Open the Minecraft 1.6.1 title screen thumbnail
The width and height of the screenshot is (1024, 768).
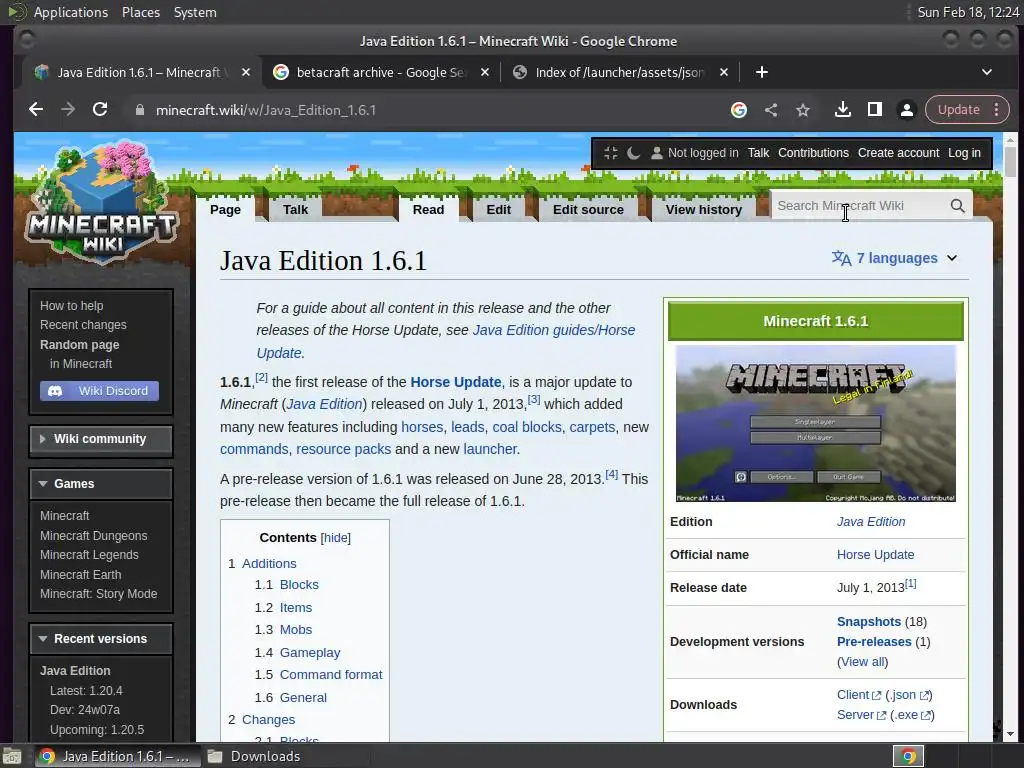click(x=815, y=424)
